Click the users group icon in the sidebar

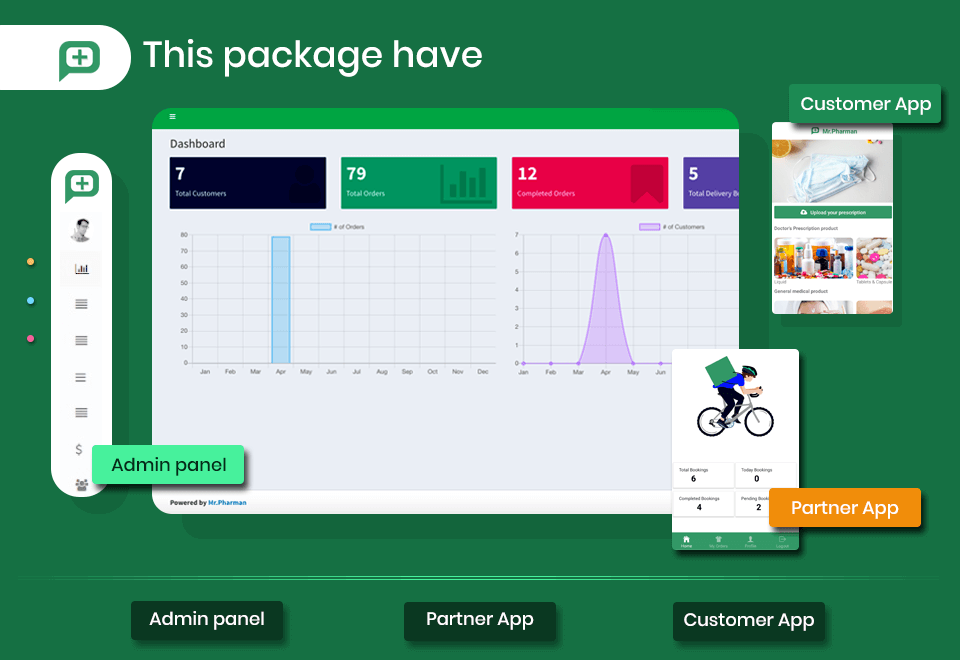pos(81,485)
